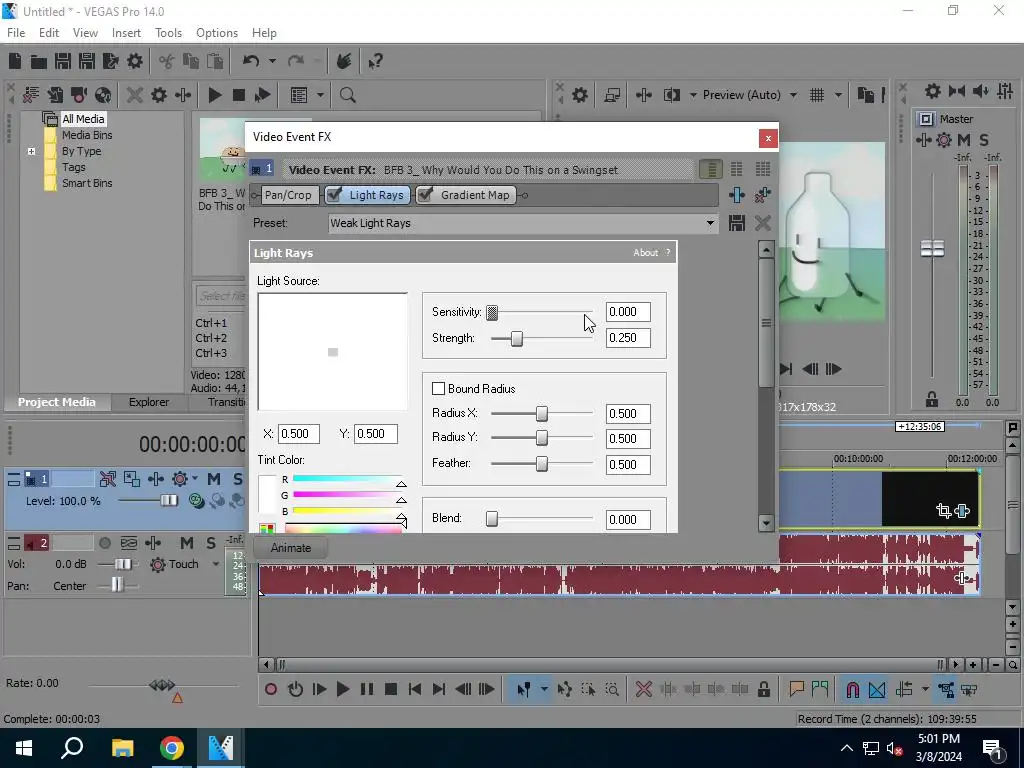The image size is (1024, 768).
Task: Open the Views dropdown arrow in Project Media
Action: (x=320, y=95)
